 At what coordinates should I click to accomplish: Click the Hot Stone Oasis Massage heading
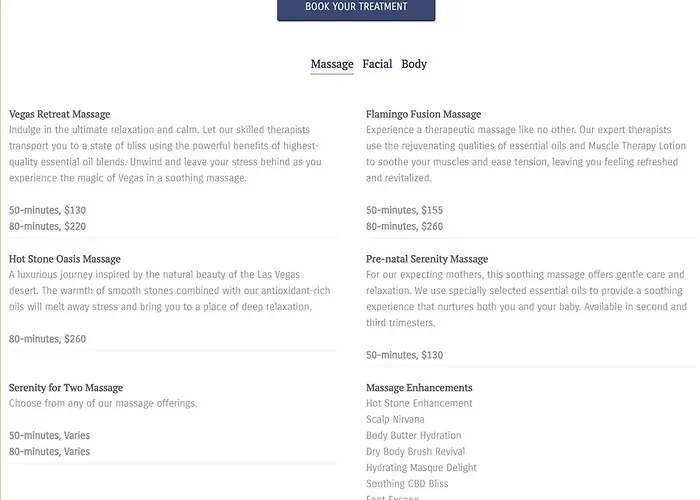point(65,259)
